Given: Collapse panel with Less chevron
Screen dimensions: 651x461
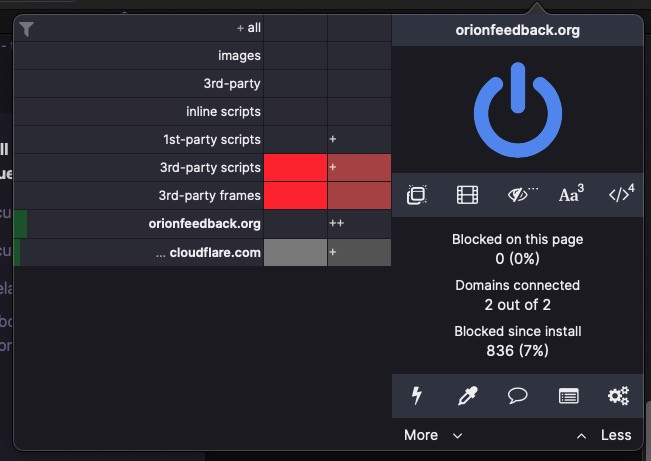Looking at the screenshot, I should pyautogui.click(x=605, y=435).
